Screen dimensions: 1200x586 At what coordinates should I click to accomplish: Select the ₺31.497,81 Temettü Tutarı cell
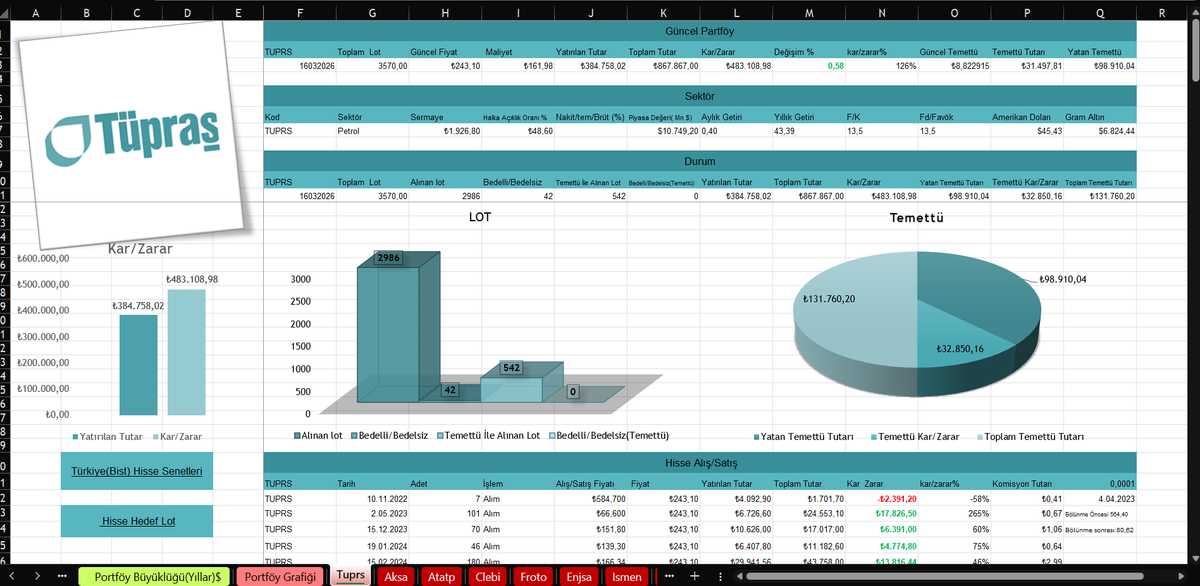1027,65
